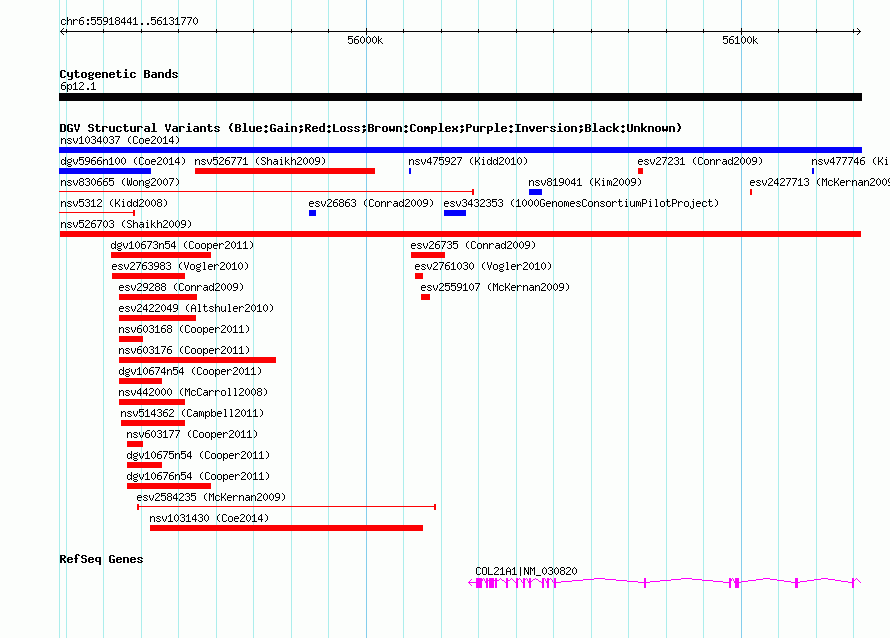
Task: Select the RefSeq Genes track title
Action: coord(101,559)
